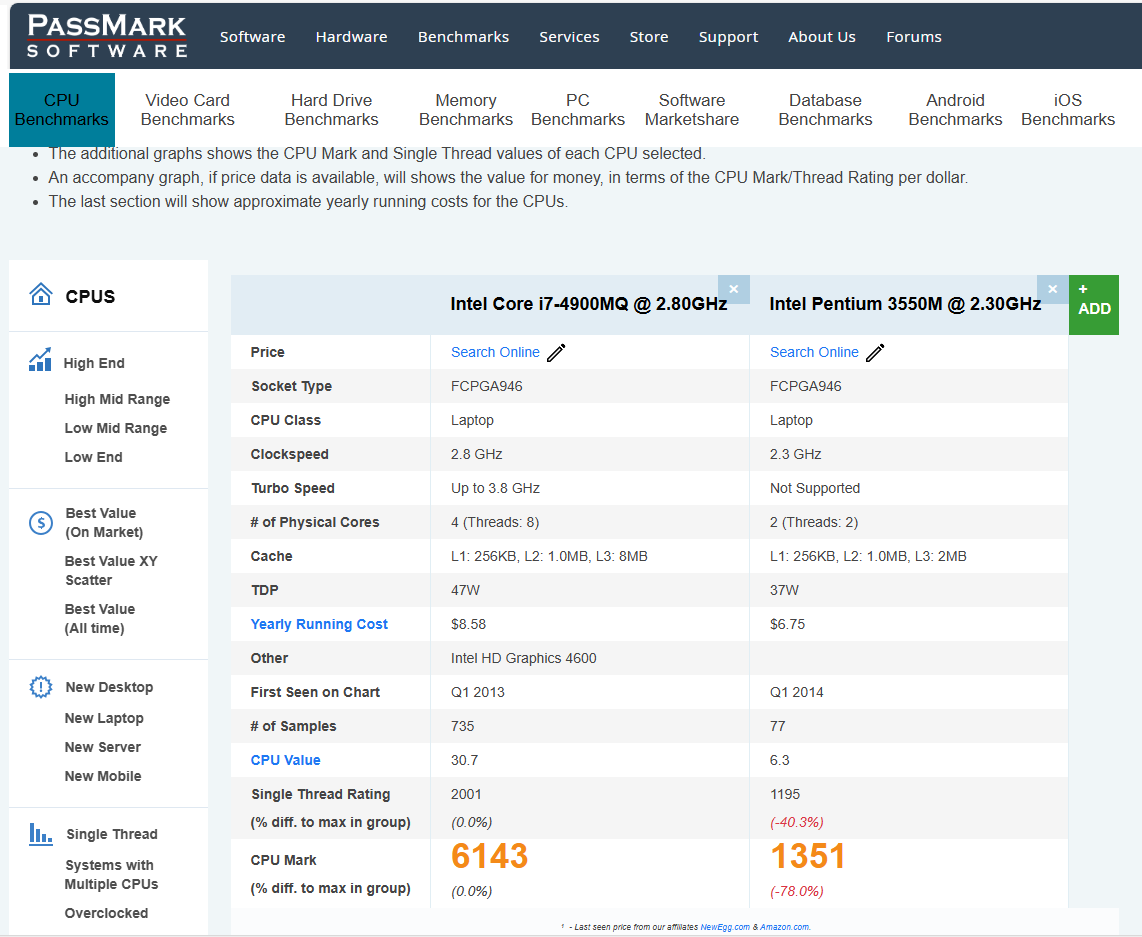Switch to iOS Benchmarks tab

1068,110
